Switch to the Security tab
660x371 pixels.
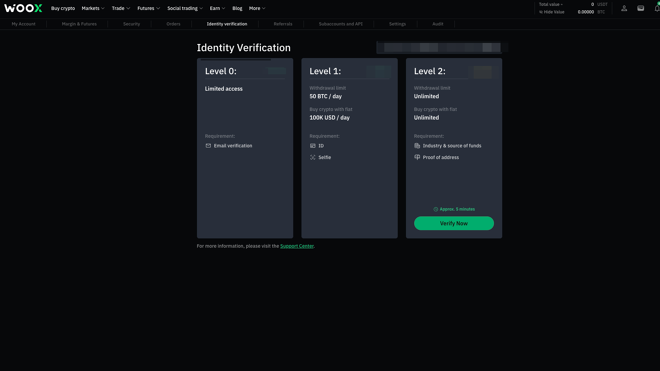coord(131,24)
